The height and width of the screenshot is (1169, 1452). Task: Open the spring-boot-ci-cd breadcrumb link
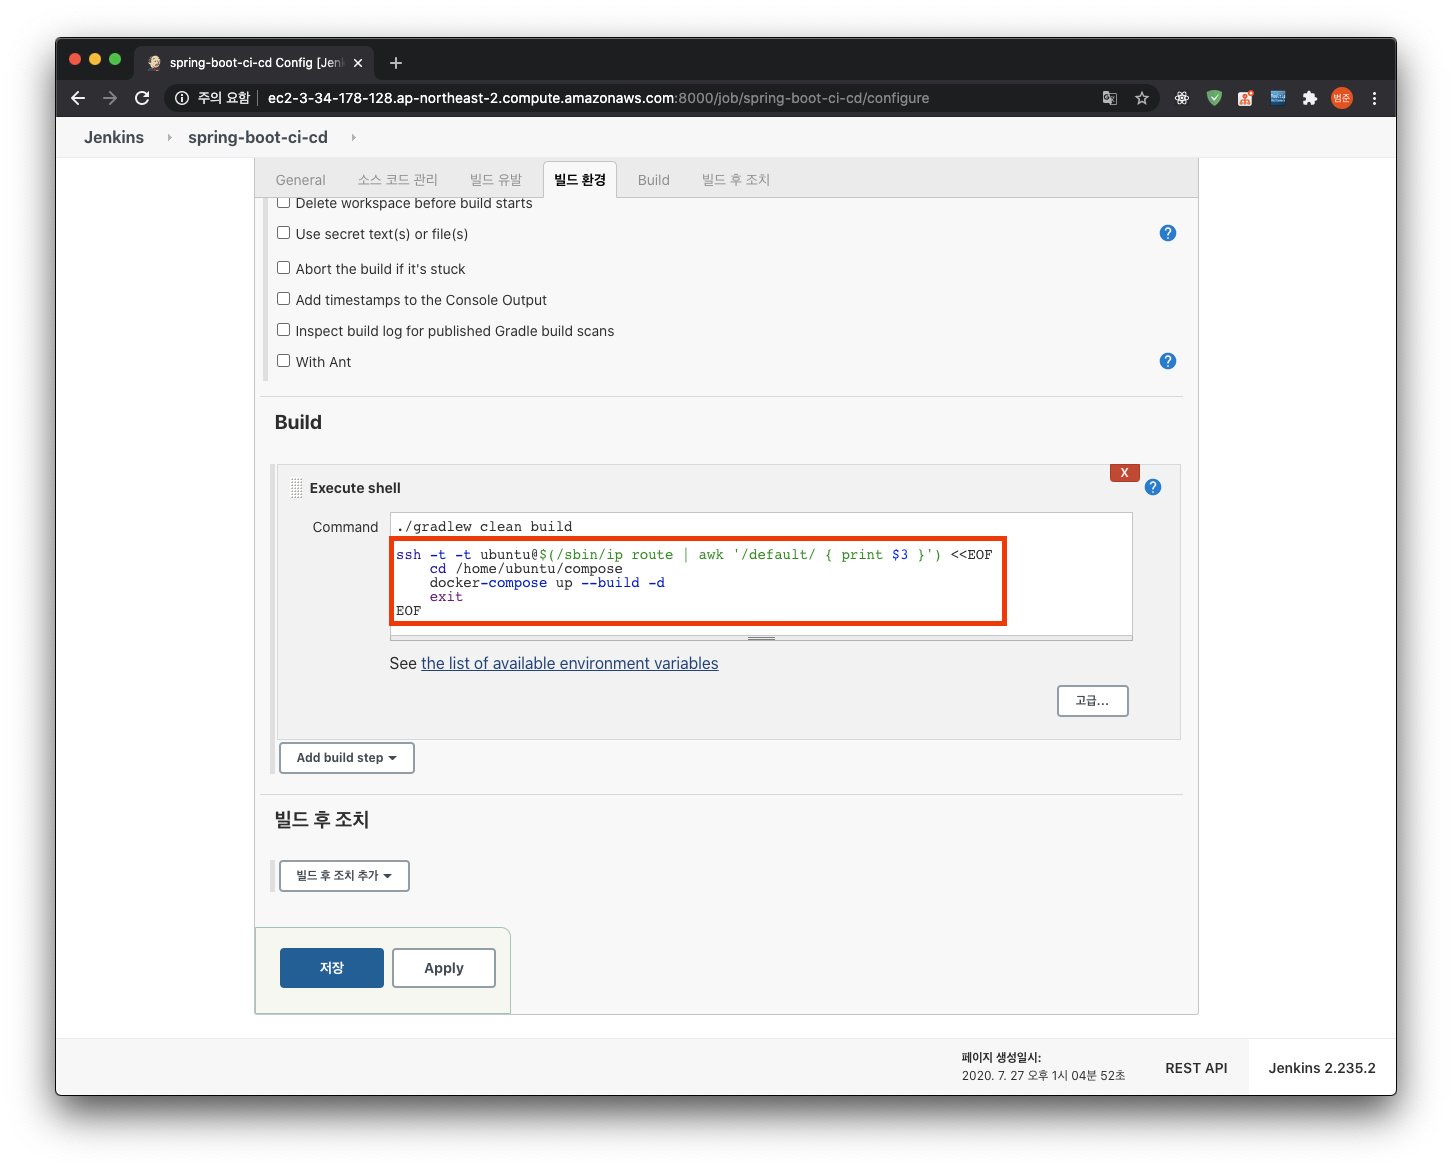coord(258,137)
